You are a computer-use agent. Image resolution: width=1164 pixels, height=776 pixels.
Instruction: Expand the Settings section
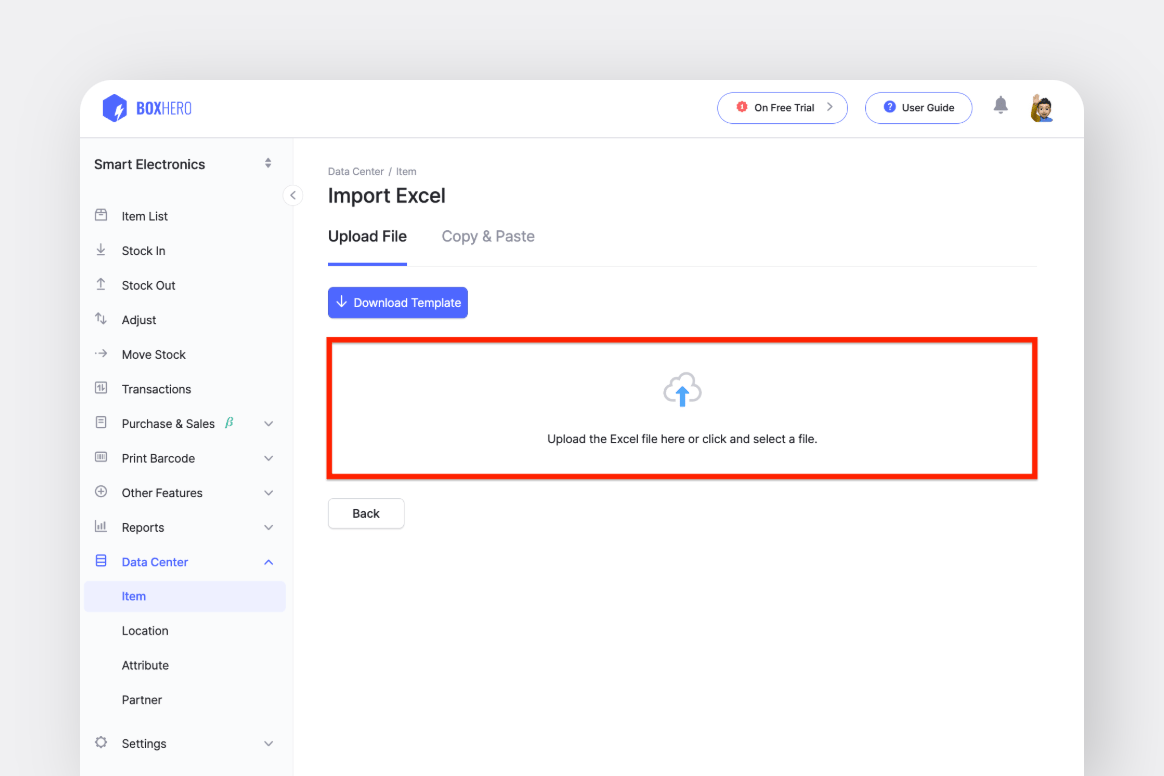(x=268, y=744)
